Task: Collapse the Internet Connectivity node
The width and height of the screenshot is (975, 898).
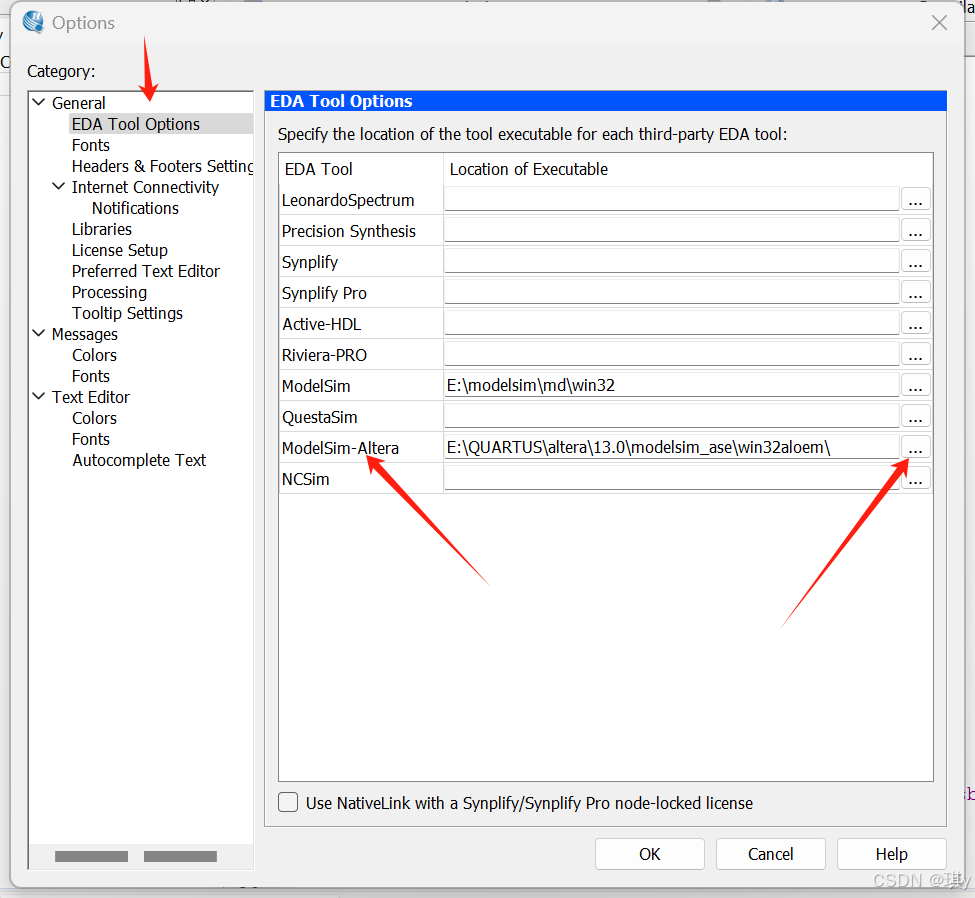Action: click(58, 186)
